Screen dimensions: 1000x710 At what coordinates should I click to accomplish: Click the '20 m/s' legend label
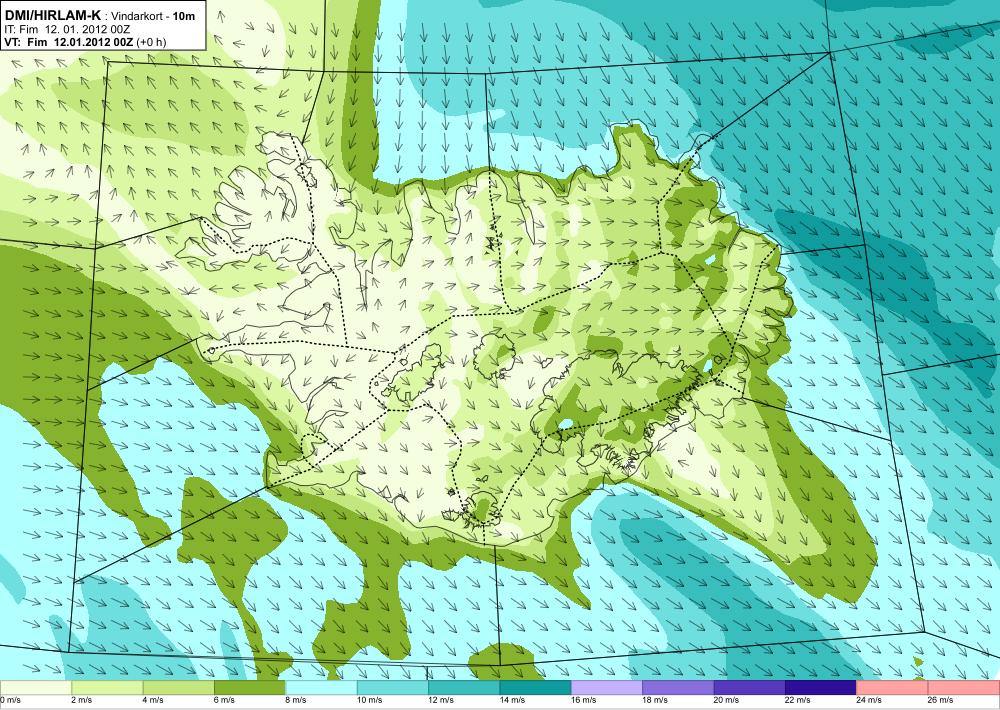pyautogui.click(x=727, y=700)
